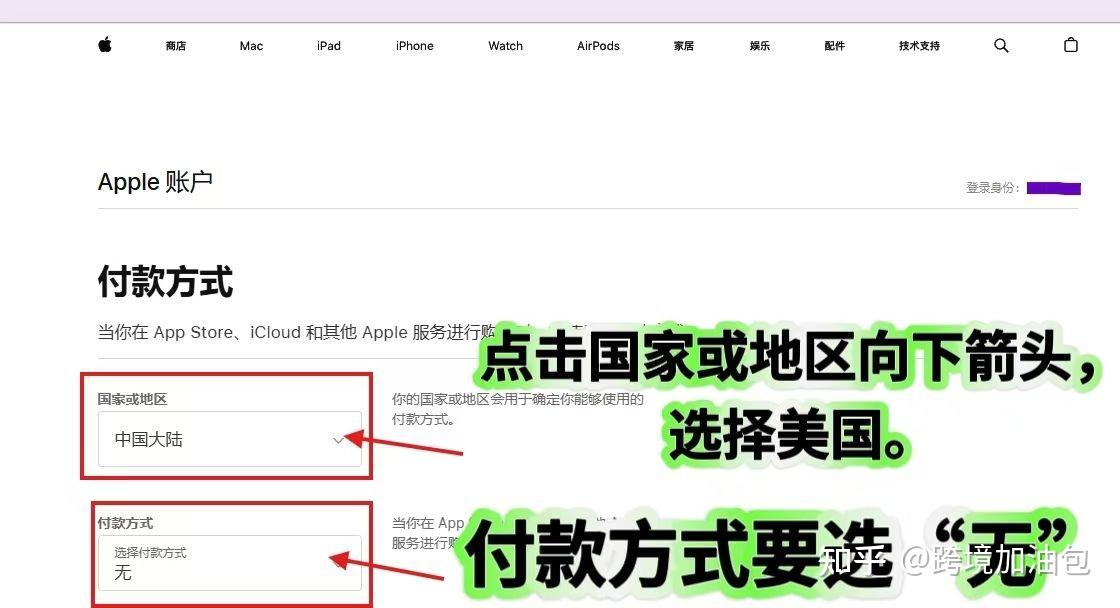Click the 付款方式 section title
Screen dimensions: 1120x608
tap(165, 284)
